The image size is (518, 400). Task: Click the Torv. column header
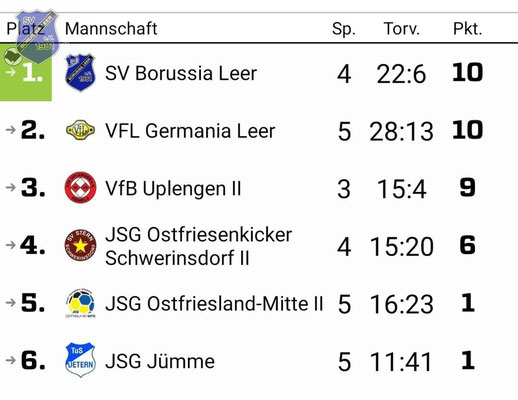click(401, 29)
